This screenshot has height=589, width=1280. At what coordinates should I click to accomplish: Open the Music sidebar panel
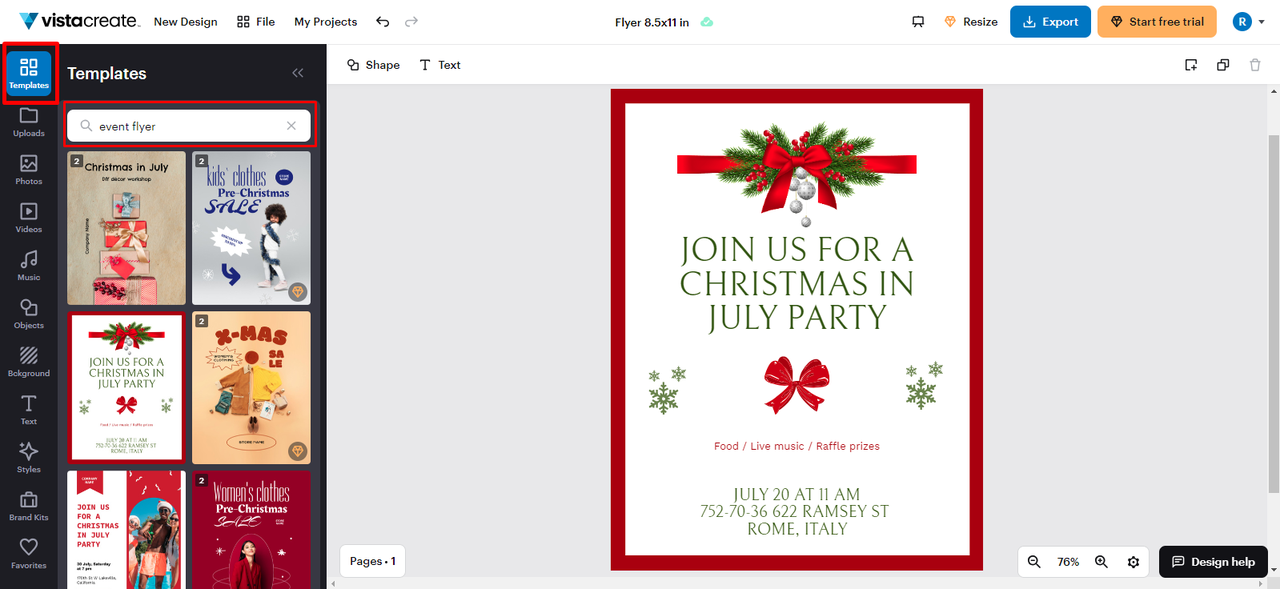click(x=29, y=265)
